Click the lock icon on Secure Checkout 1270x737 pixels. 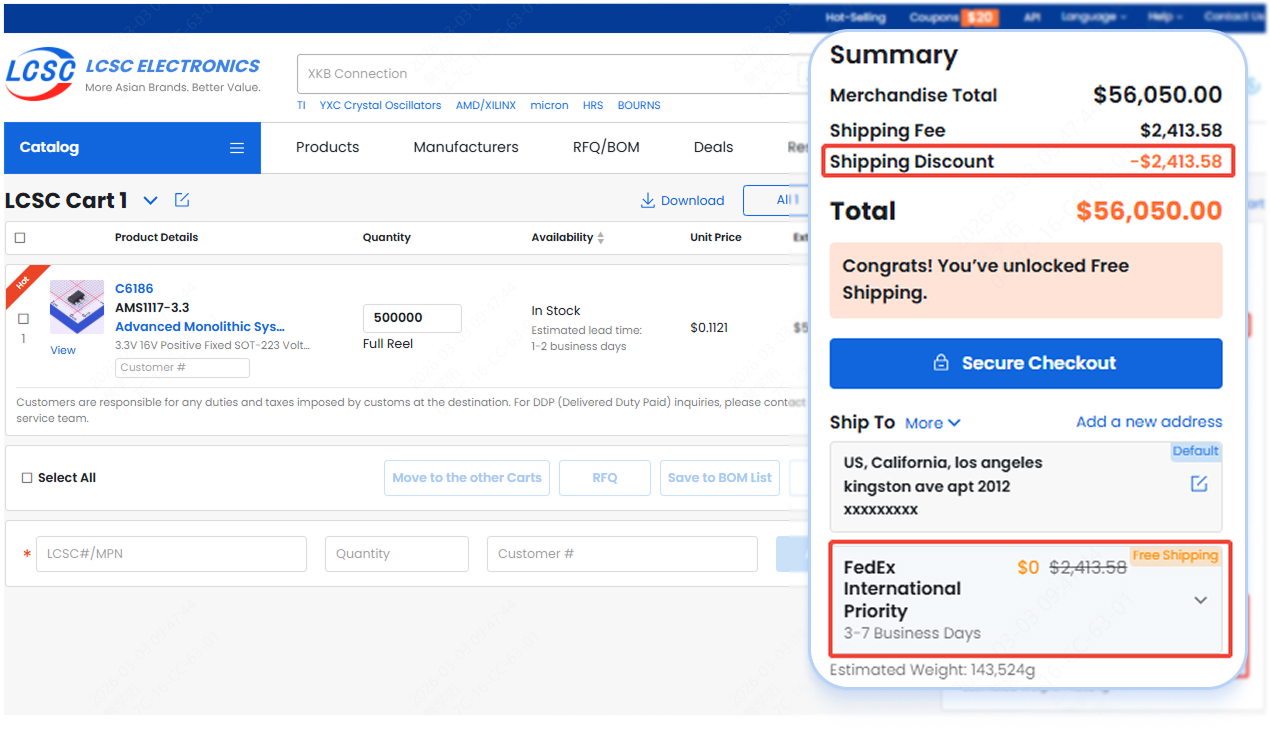click(x=940, y=363)
